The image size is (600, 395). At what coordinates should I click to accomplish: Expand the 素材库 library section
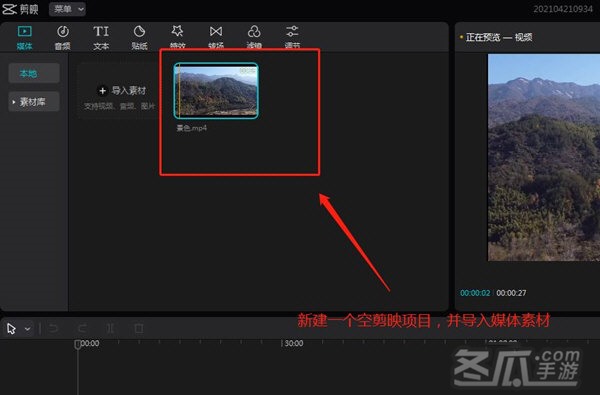(x=34, y=102)
